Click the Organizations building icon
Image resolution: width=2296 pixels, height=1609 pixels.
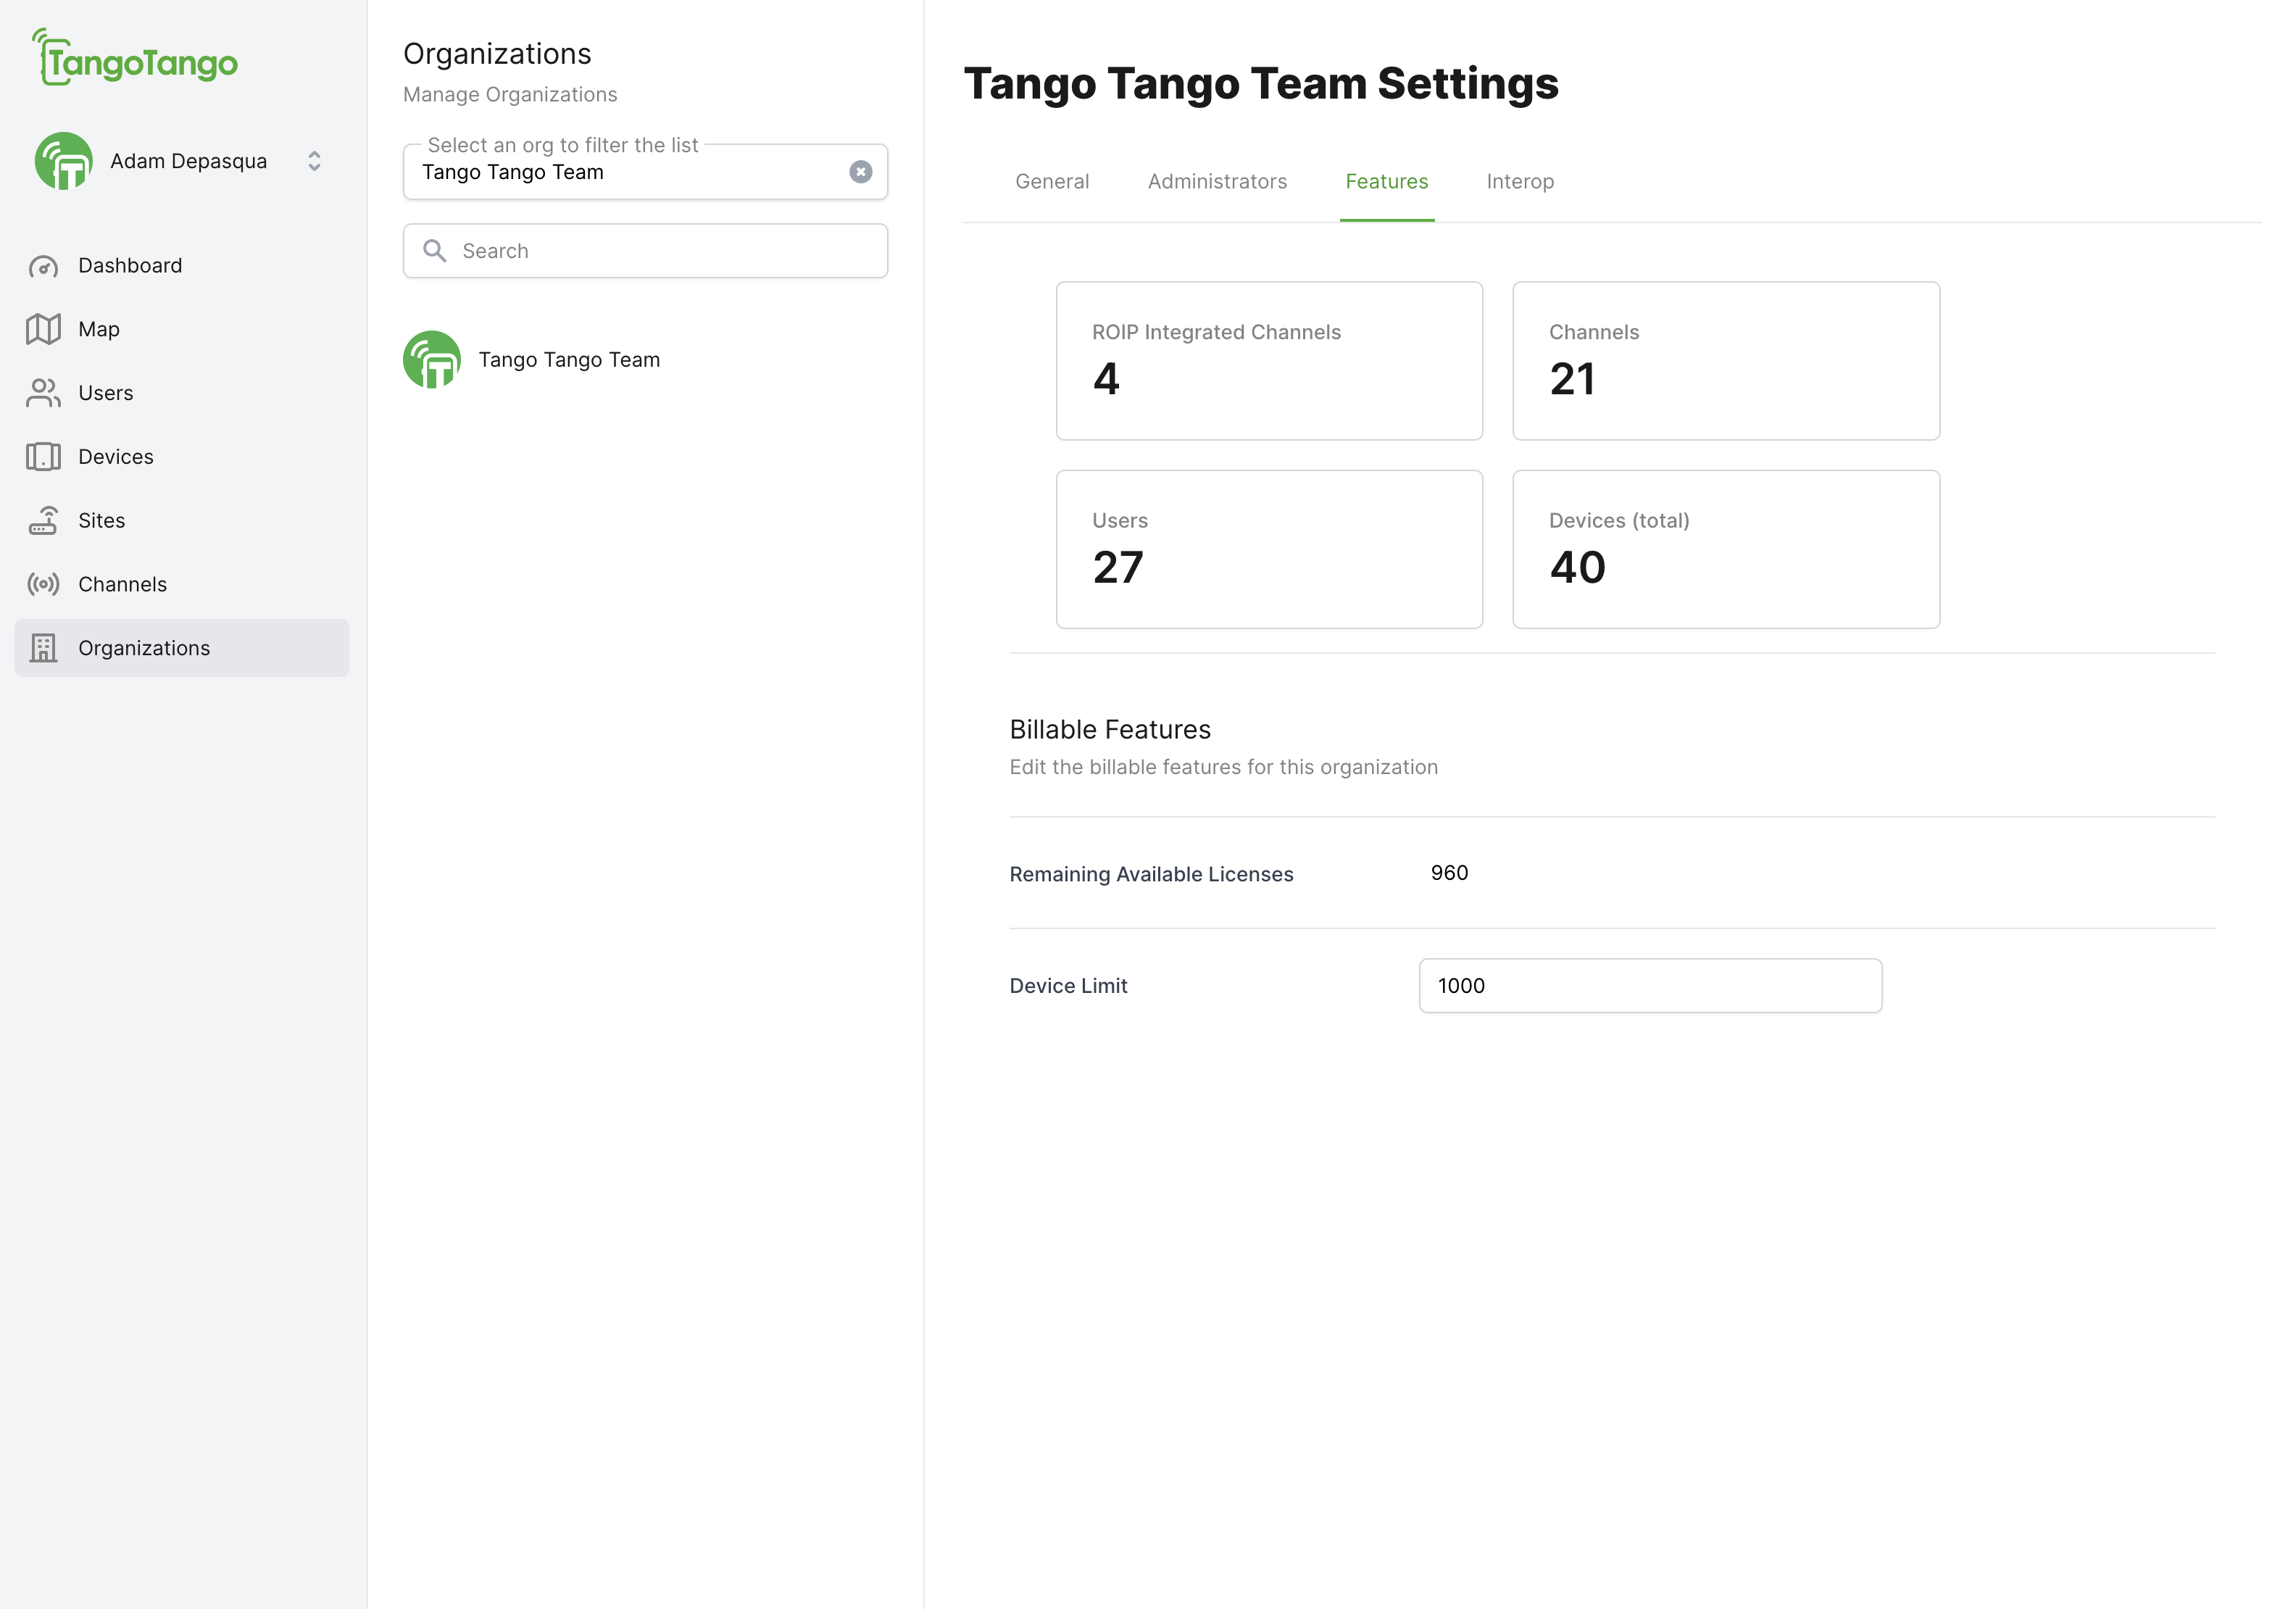pos(43,648)
